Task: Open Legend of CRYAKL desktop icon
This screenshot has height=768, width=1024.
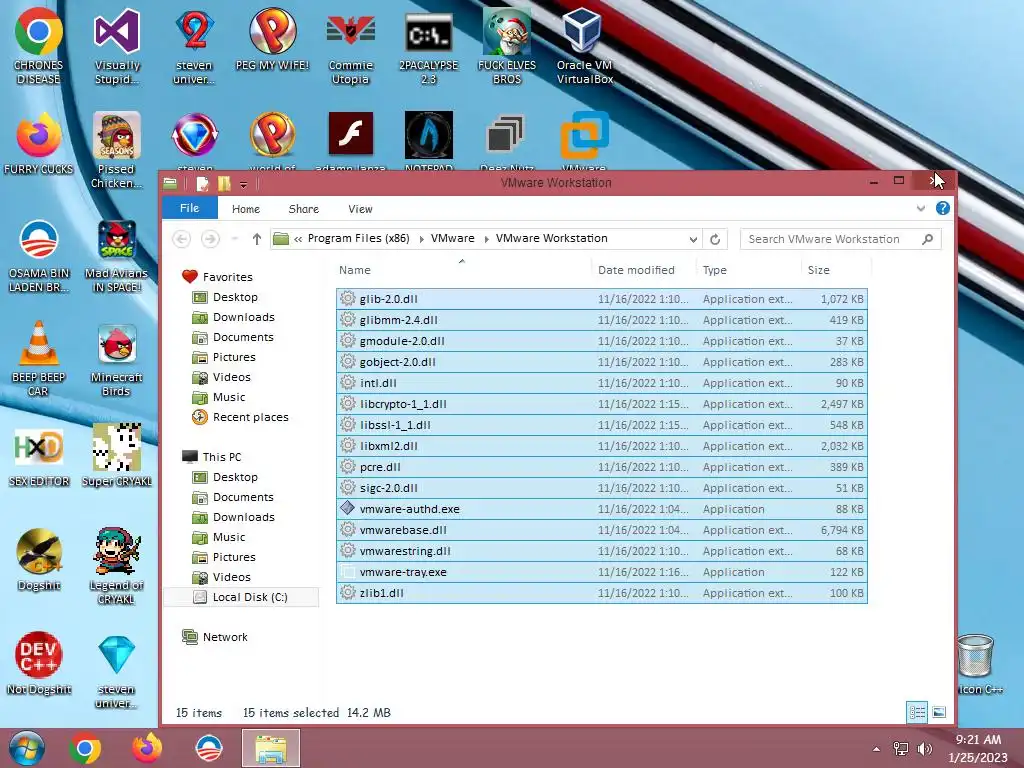Action: point(117,566)
